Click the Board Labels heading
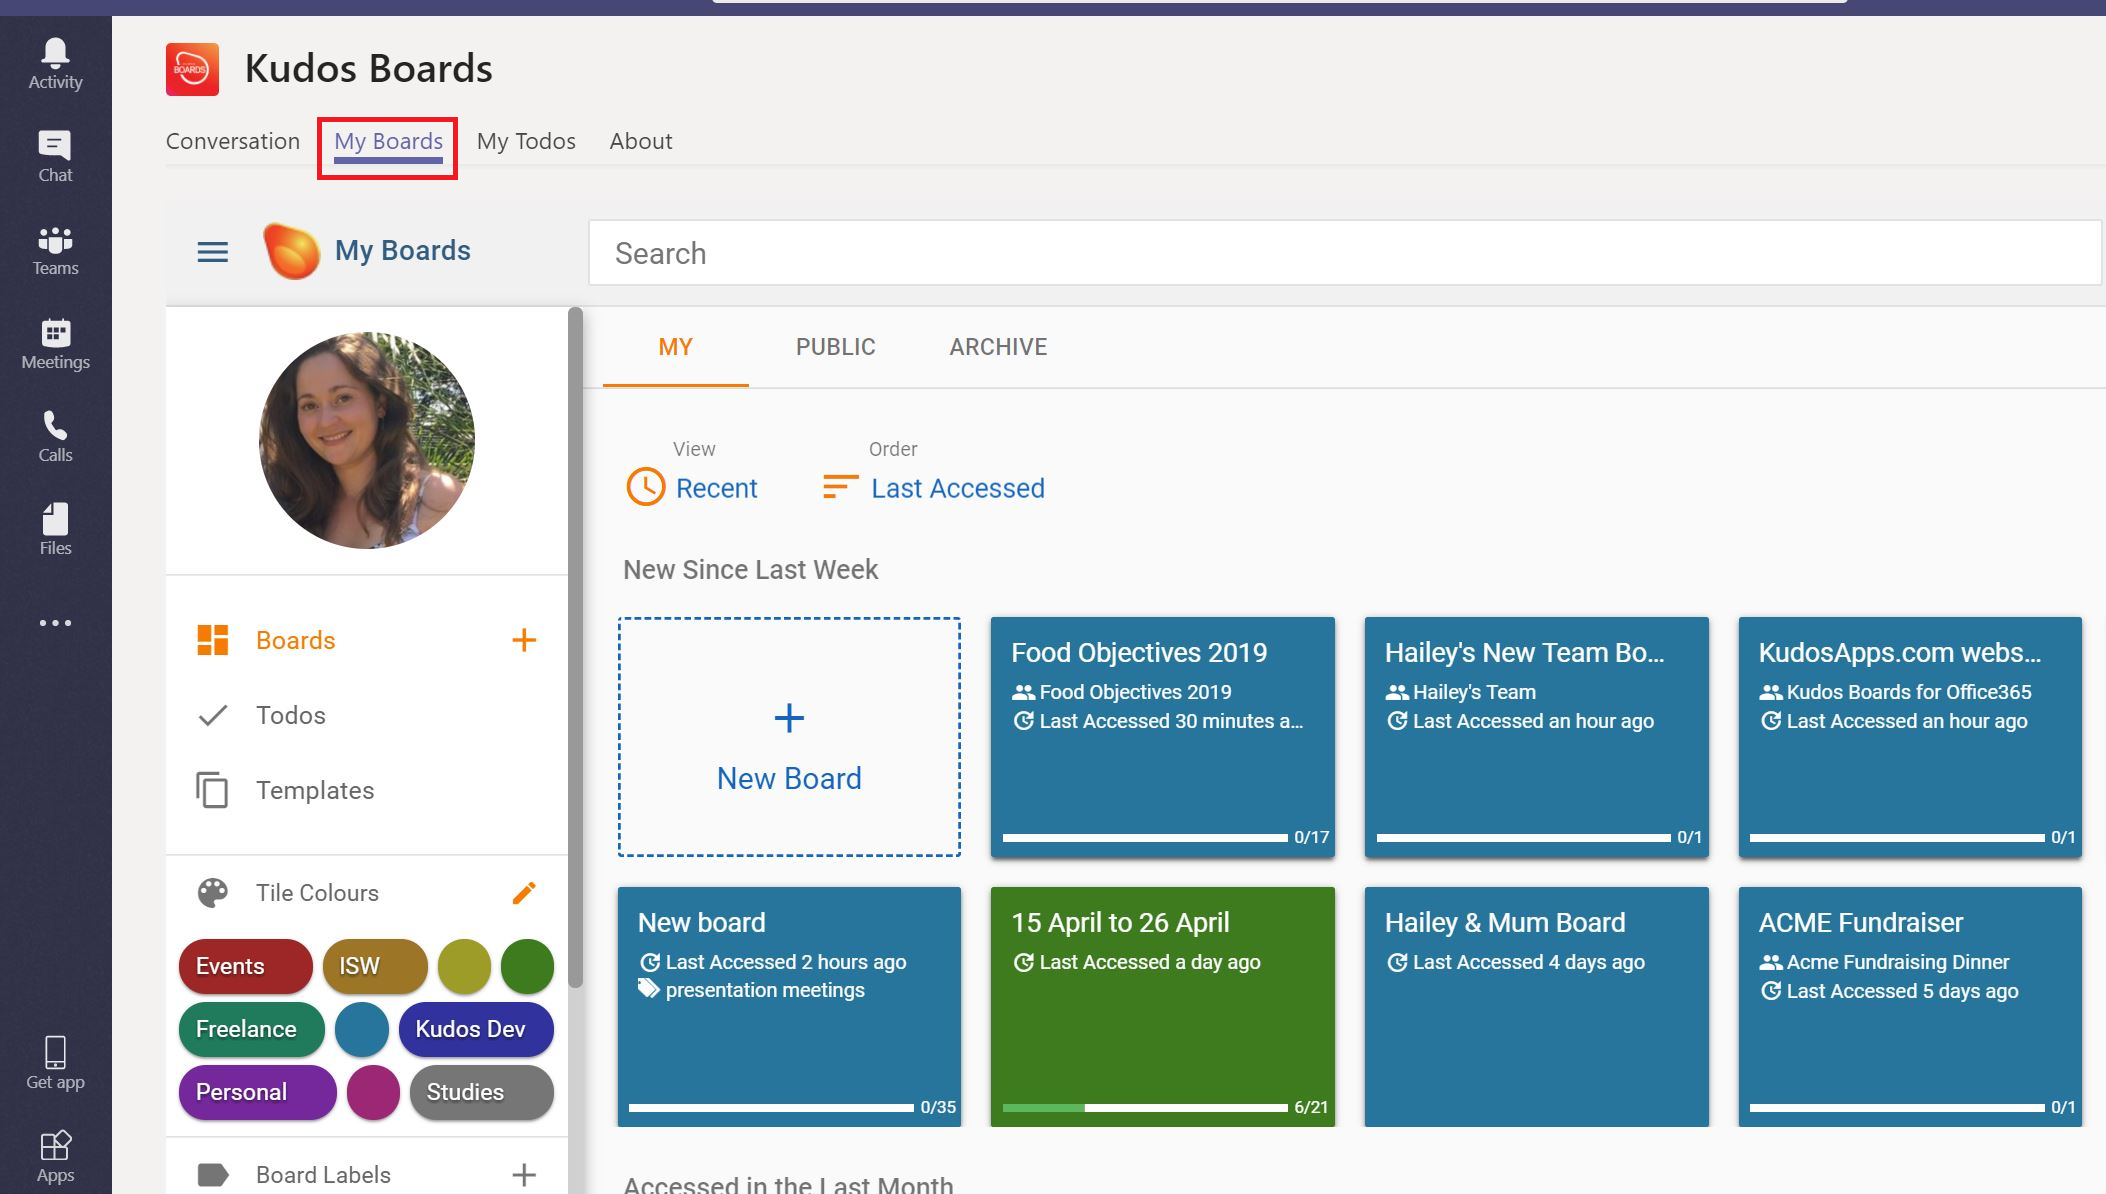 (x=323, y=1175)
